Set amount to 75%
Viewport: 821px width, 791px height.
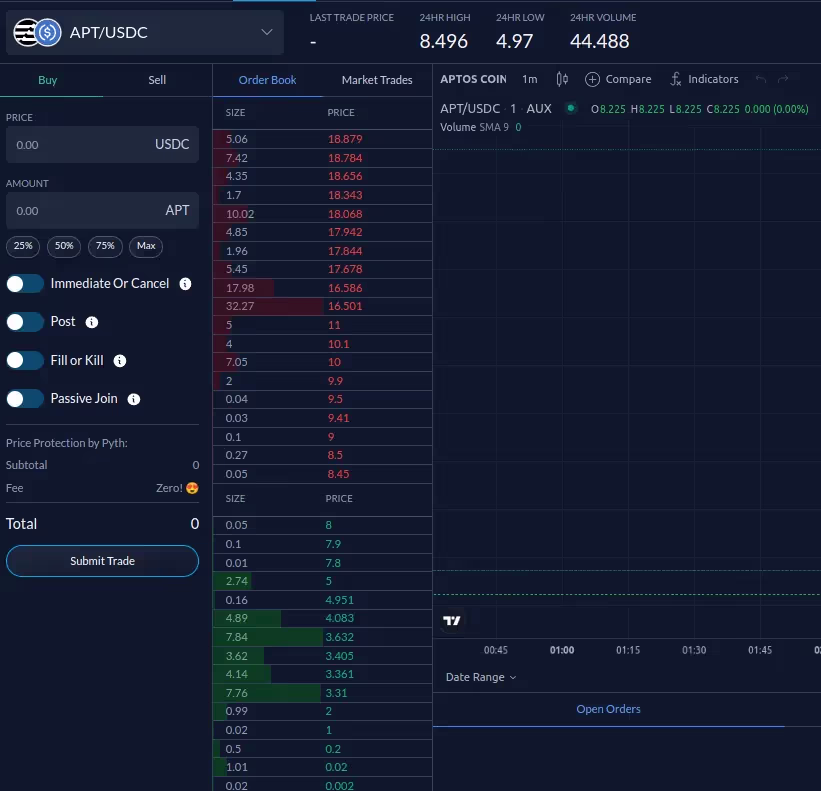(105, 246)
